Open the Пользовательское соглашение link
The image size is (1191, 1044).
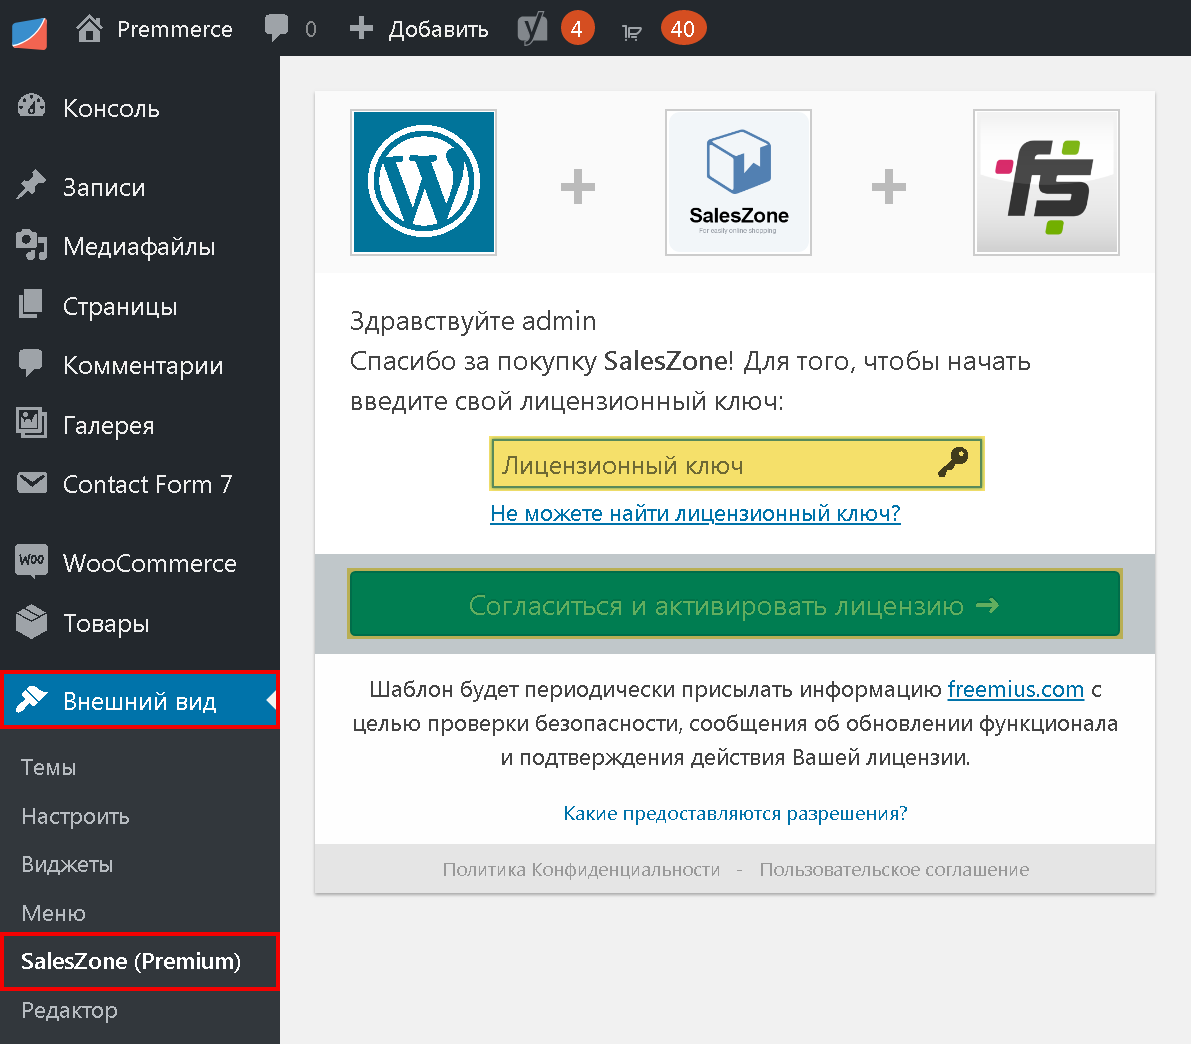[x=894, y=869]
